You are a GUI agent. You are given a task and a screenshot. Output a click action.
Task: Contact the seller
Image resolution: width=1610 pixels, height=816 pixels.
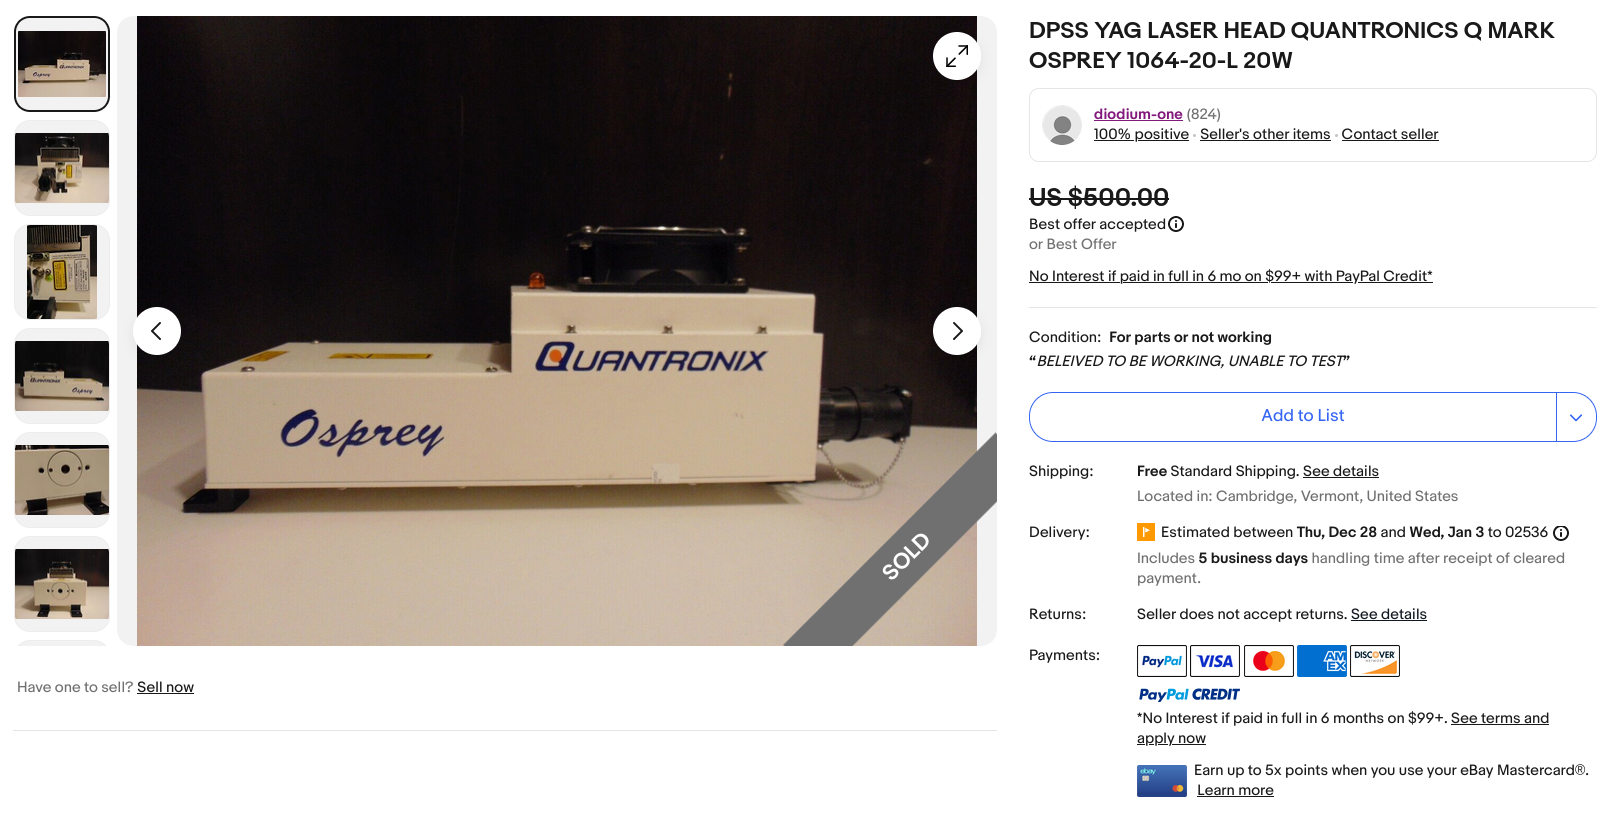tap(1390, 134)
